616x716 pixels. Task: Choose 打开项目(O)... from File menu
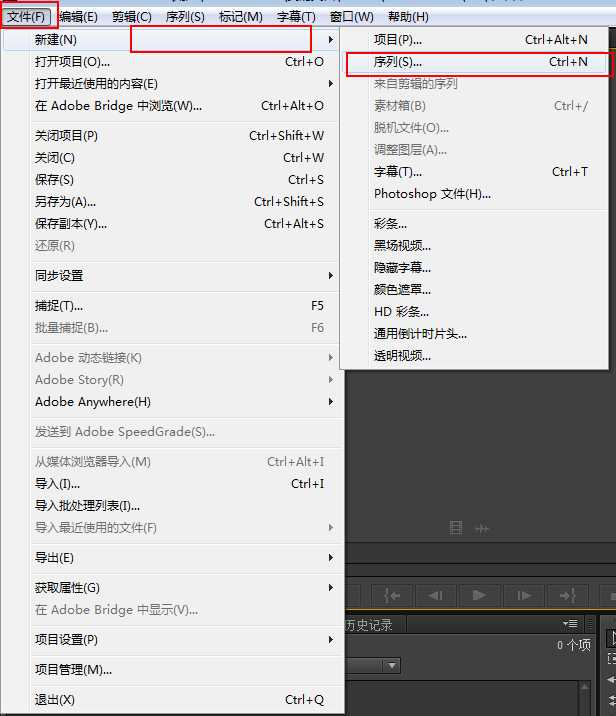point(171,62)
